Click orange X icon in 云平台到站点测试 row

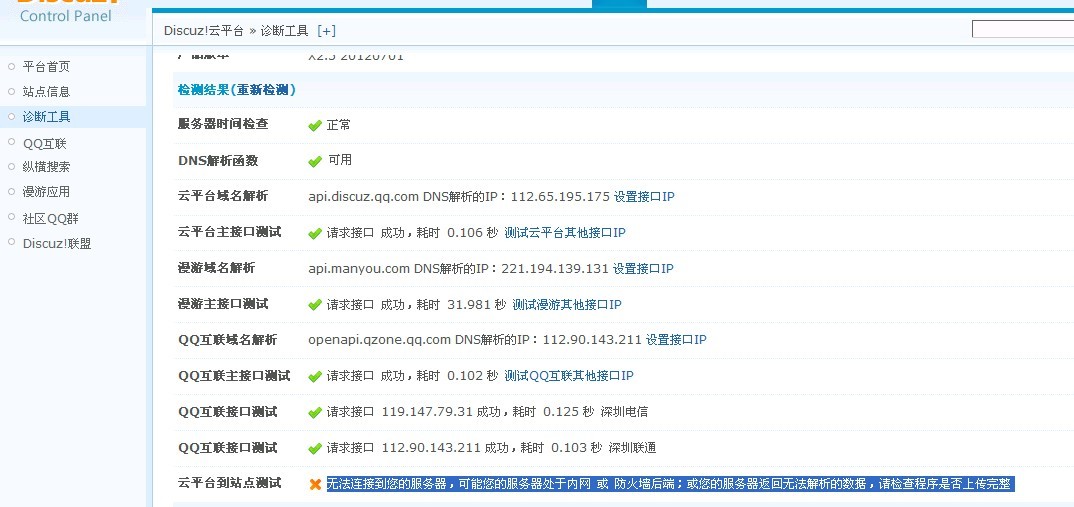pyautogui.click(x=315, y=484)
